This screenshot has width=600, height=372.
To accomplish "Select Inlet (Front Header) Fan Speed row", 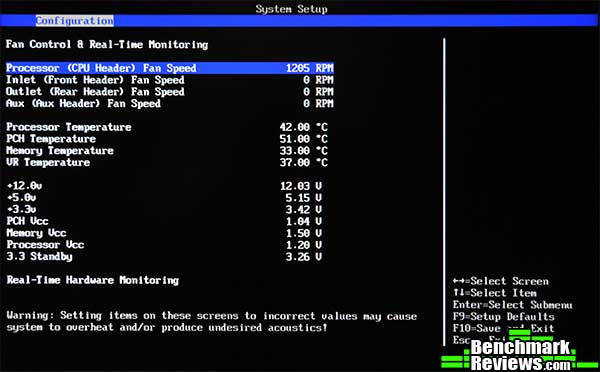I will (170, 80).
